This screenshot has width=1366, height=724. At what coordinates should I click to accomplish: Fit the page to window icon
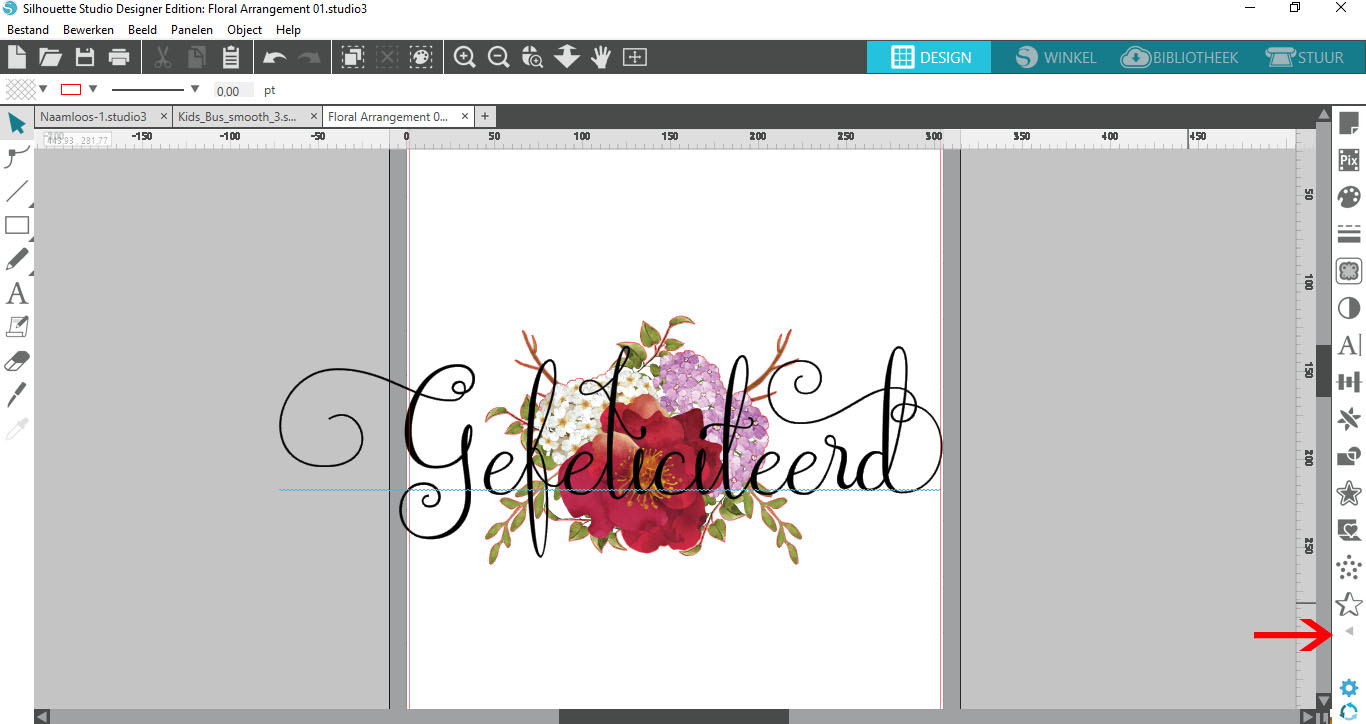pos(635,57)
